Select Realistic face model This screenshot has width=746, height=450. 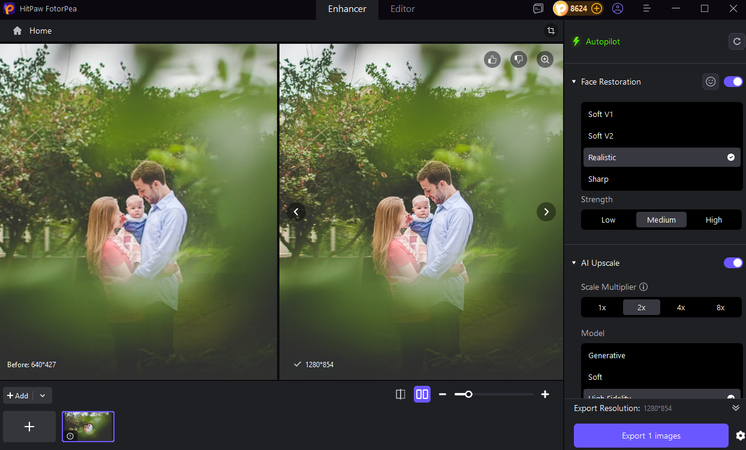click(x=662, y=157)
